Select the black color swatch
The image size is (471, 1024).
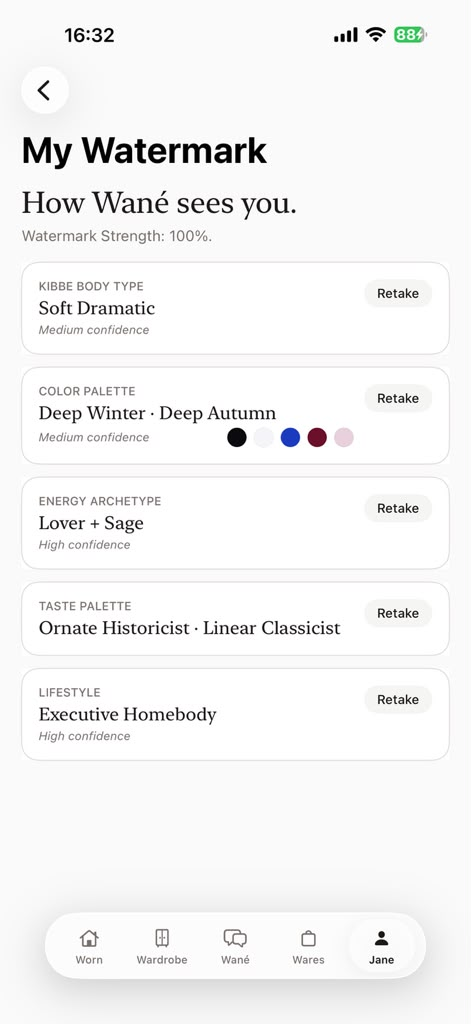(237, 438)
